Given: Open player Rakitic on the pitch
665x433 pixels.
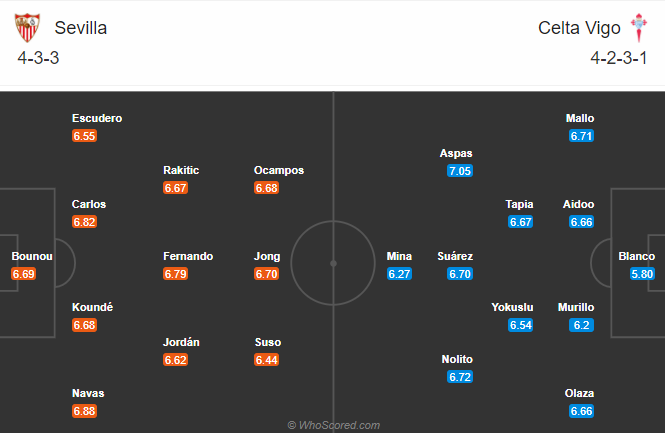Looking at the screenshot, I should [x=181, y=170].
